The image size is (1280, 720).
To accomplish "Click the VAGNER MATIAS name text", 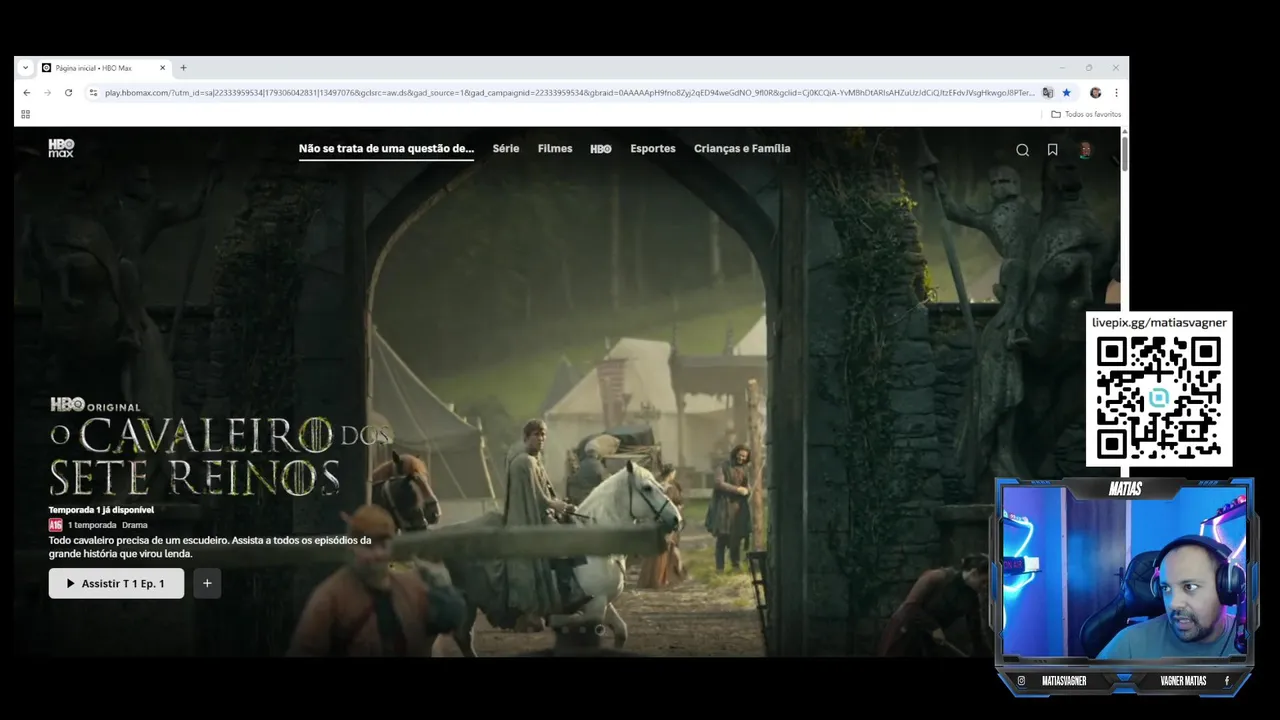I will [1183, 681].
